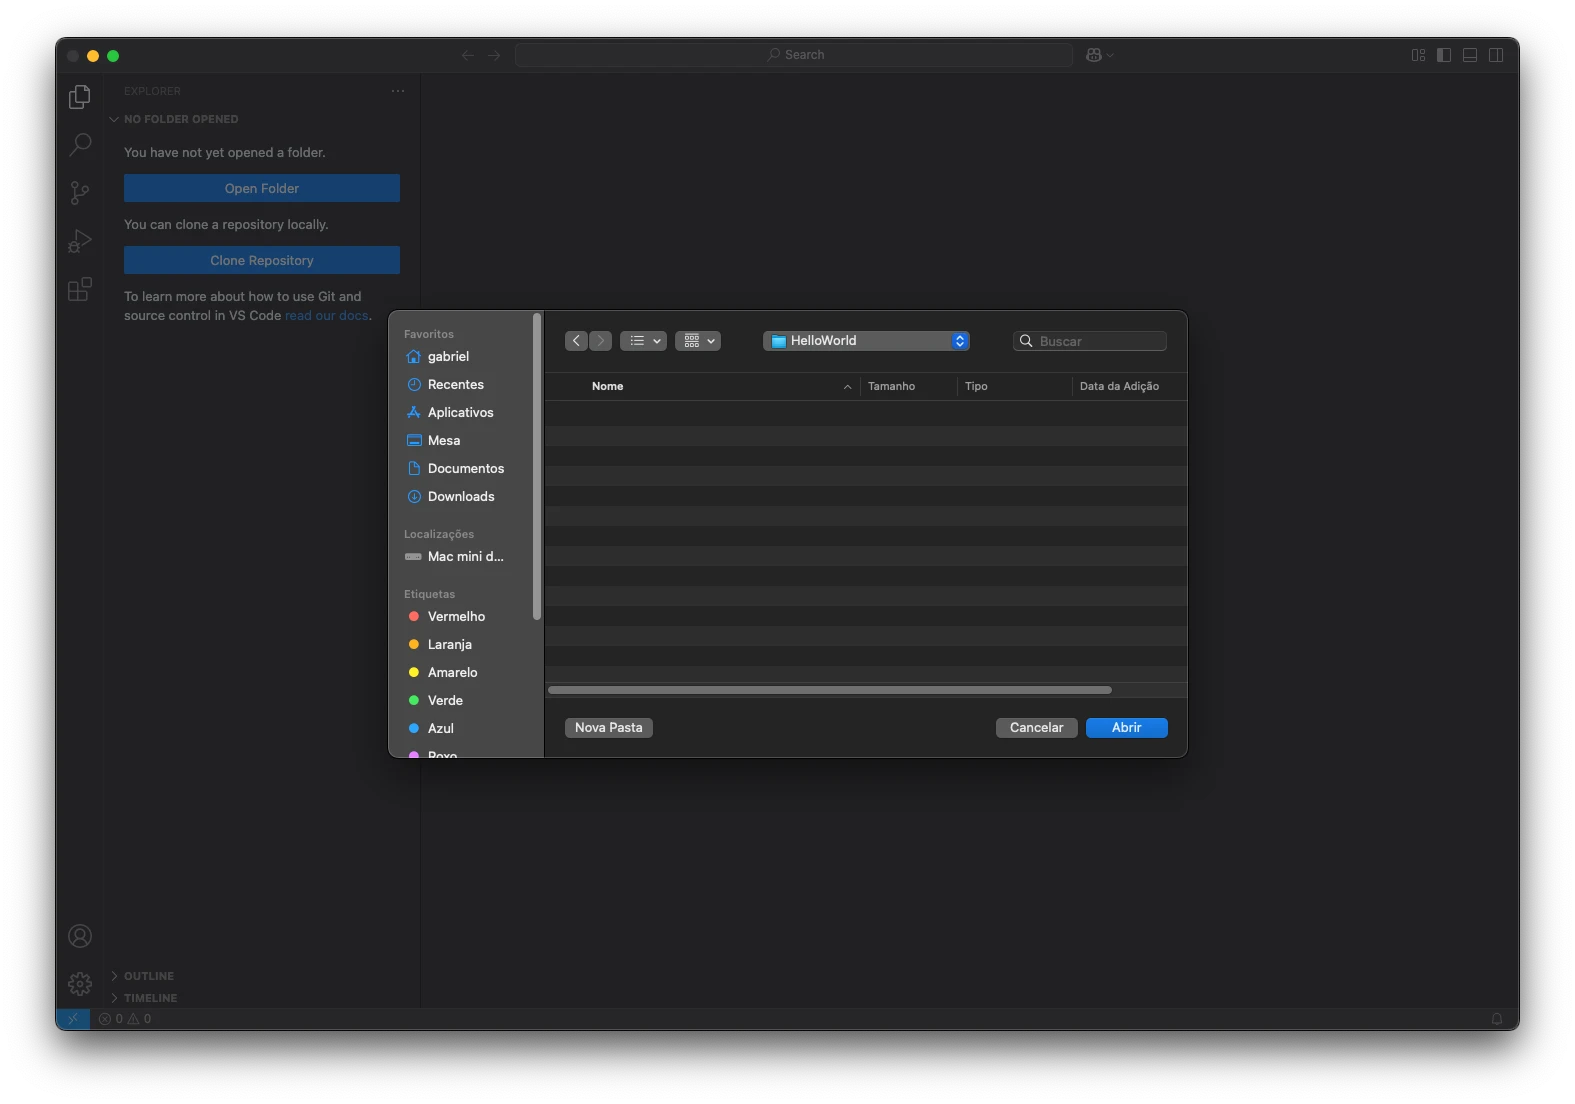The height and width of the screenshot is (1104, 1575).
Task: Open Run and Debug view icon
Action: point(80,241)
